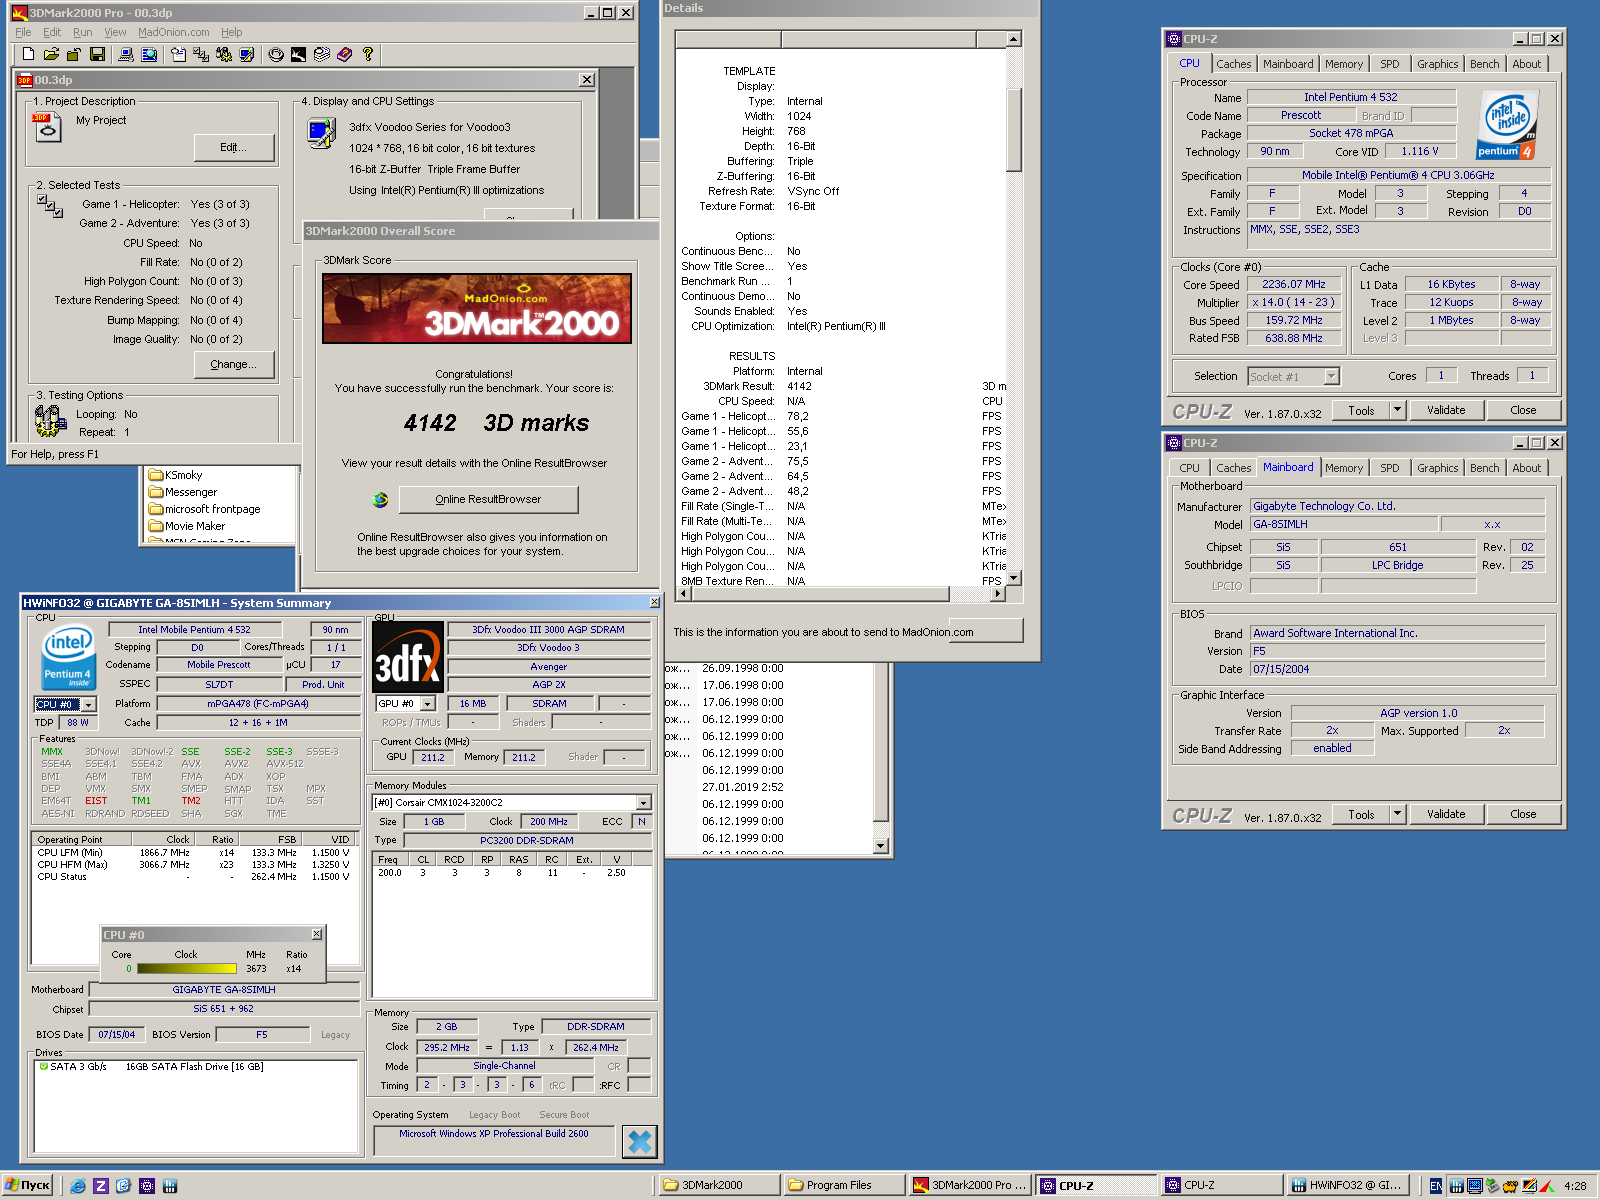This screenshot has height=1200, width=1600.
Task: Switch to Graphics tab in CPU-Z mainboard window
Action: (x=1437, y=468)
